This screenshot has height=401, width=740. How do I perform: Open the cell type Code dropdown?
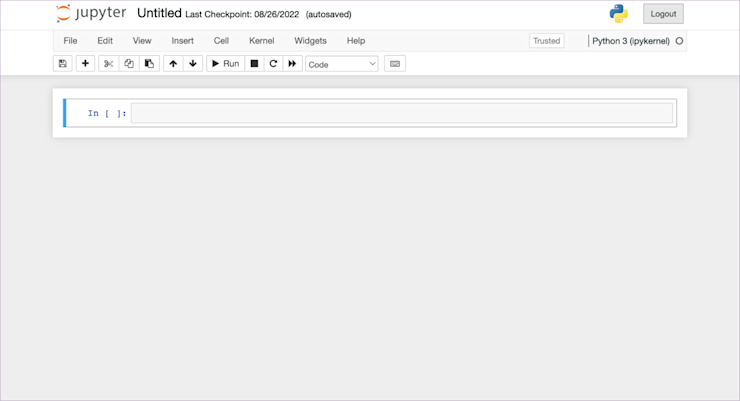coord(342,64)
